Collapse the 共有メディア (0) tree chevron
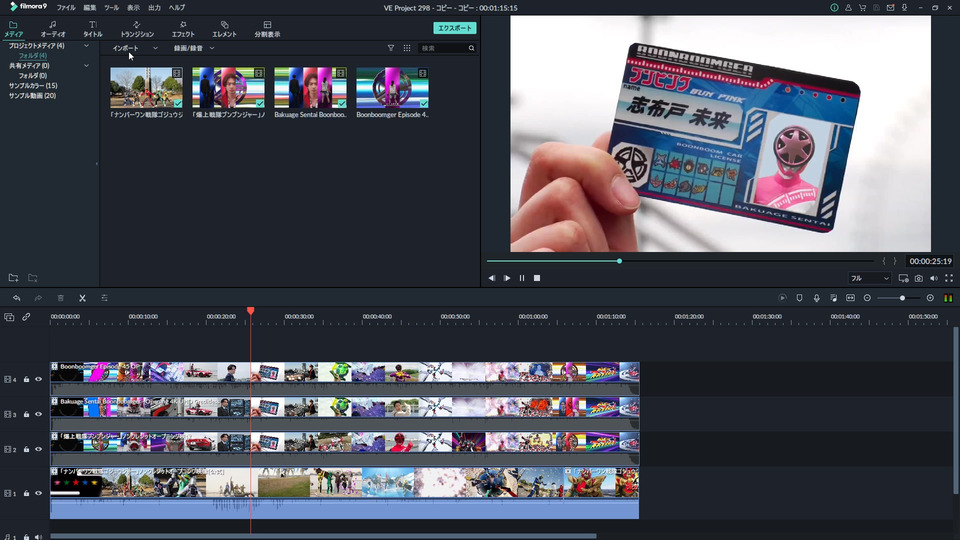Image resolution: width=960 pixels, height=540 pixels. [x=86, y=66]
